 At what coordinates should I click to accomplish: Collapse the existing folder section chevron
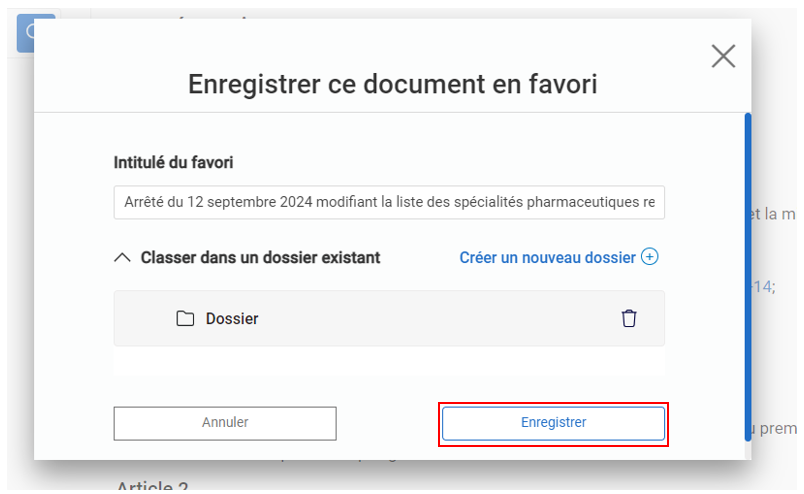[x=123, y=258]
